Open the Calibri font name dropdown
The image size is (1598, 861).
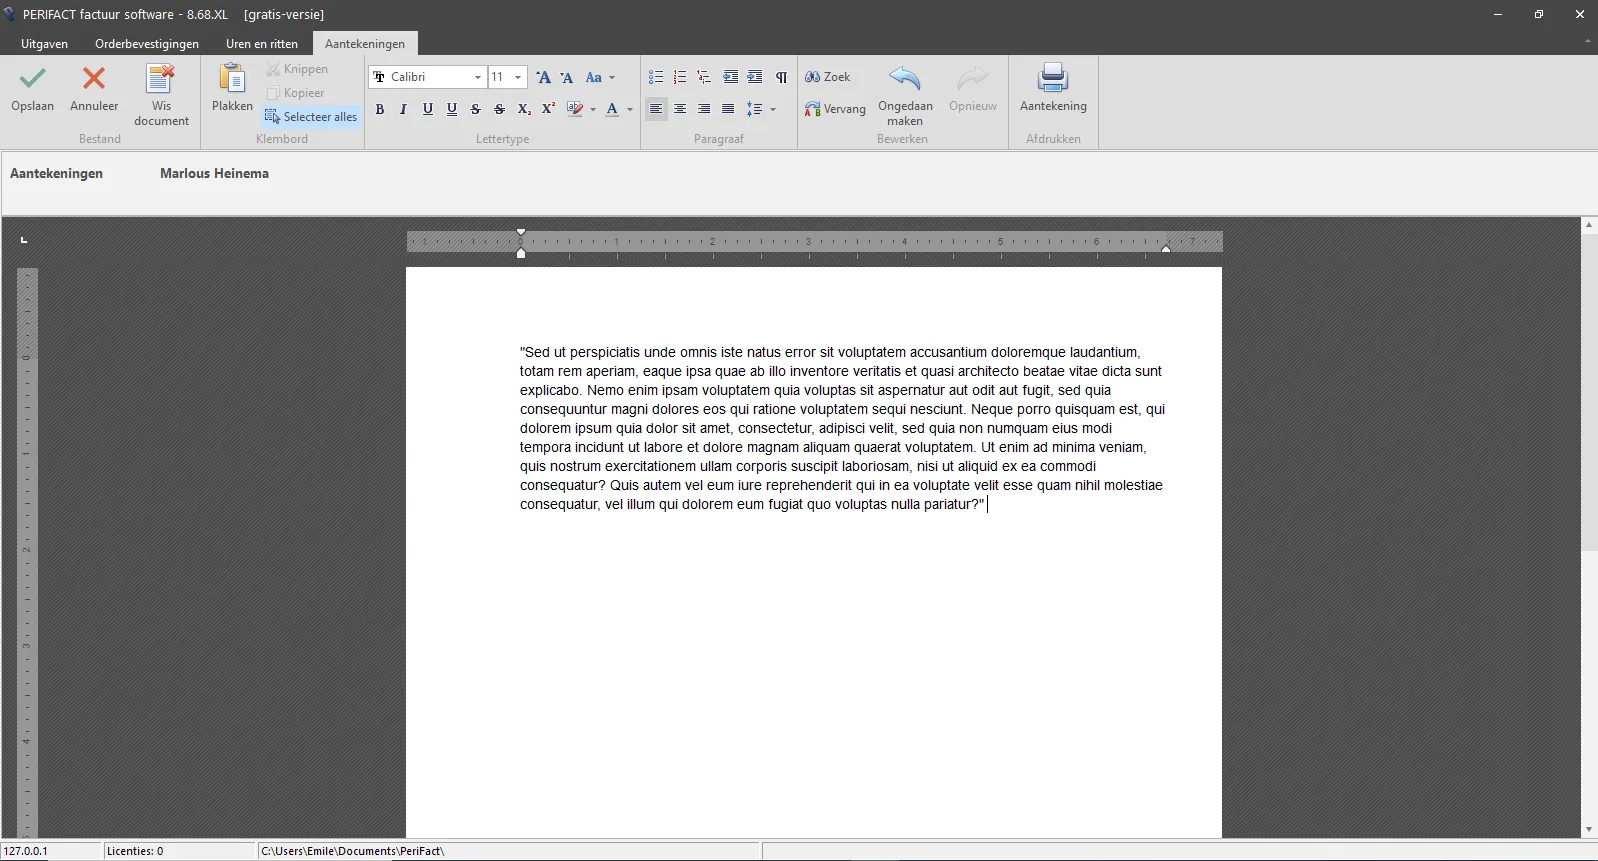point(477,77)
